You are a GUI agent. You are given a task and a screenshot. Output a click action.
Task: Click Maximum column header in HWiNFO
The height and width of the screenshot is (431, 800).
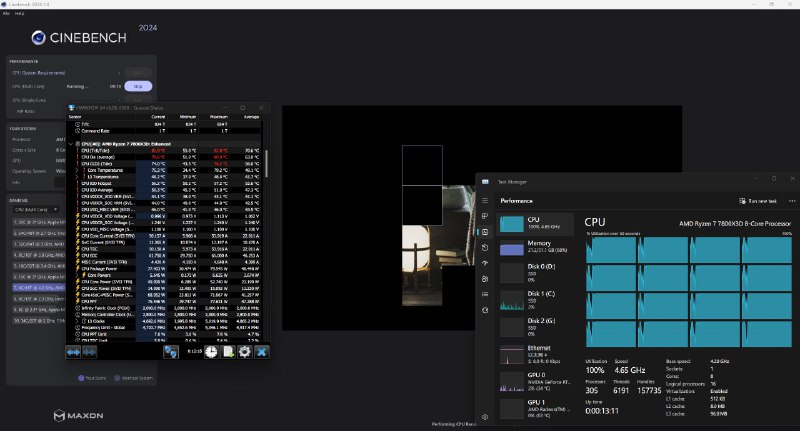click(218, 117)
